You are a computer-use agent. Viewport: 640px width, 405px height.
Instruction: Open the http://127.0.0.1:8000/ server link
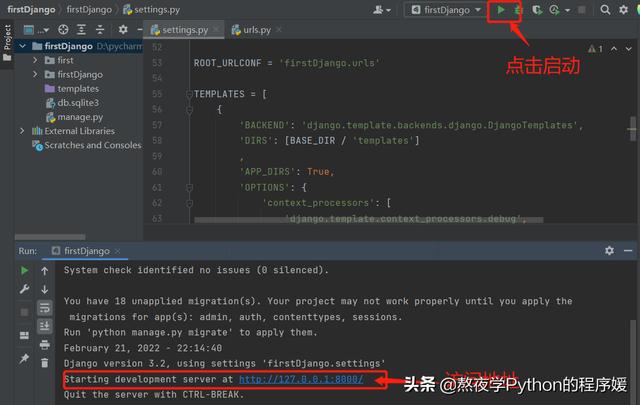pyautogui.click(x=301, y=379)
